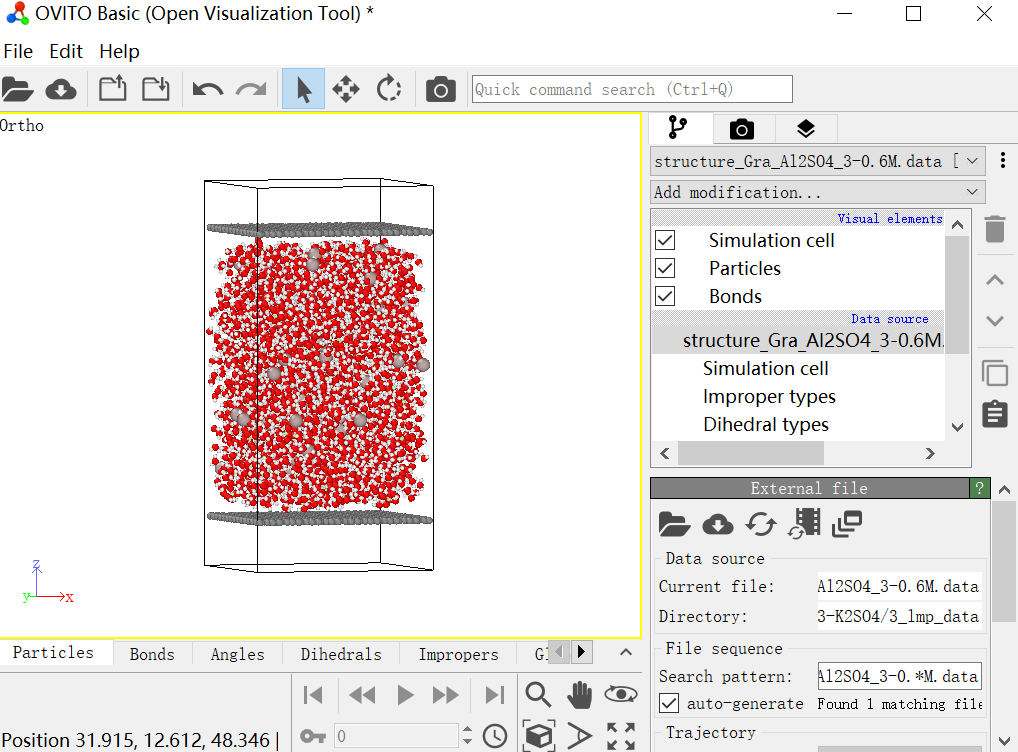Screen dimensions: 1018x752
Task: Click the Quick command search field
Action: point(632,89)
